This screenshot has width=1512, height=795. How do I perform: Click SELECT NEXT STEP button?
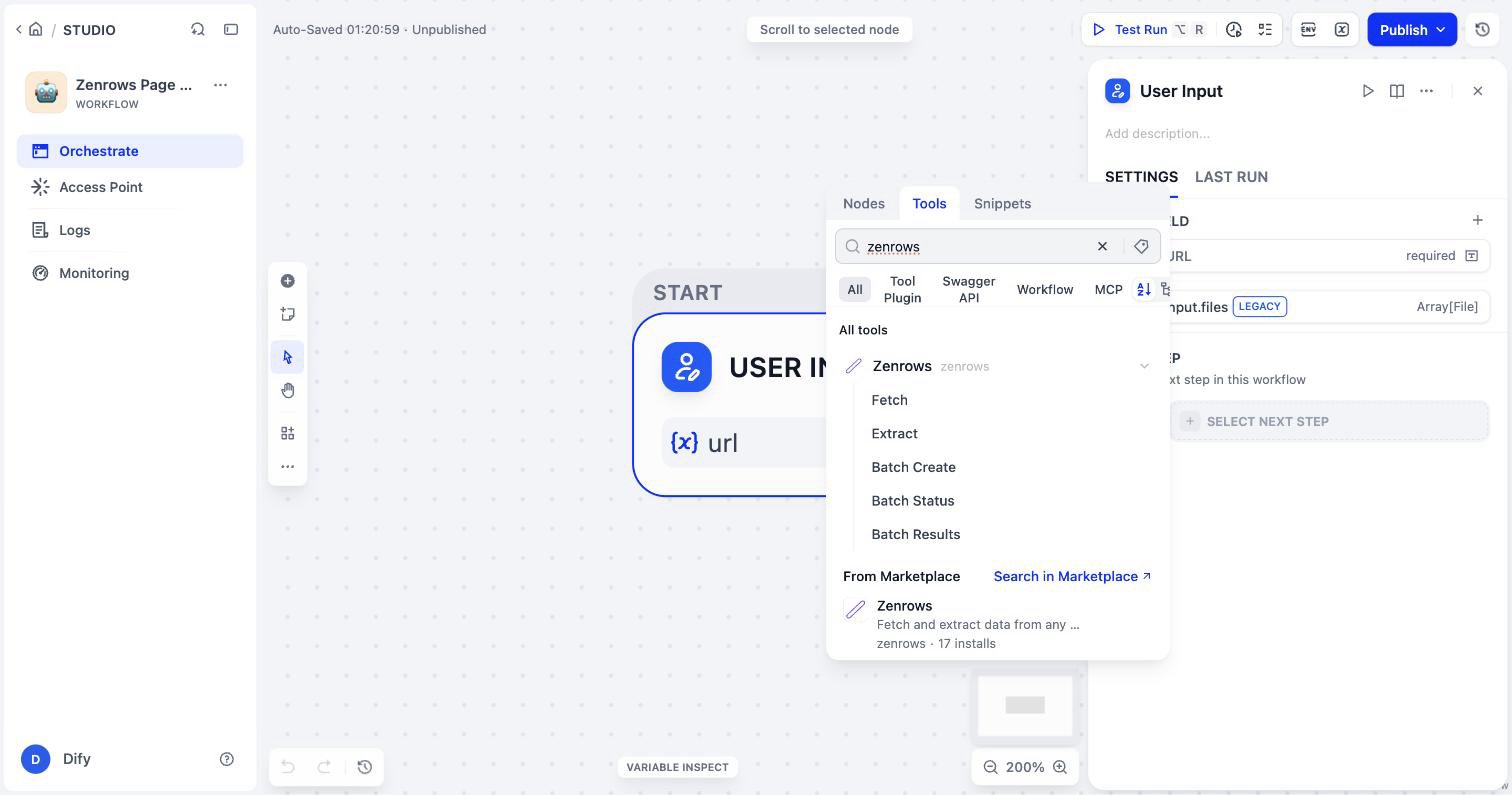pos(1329,421)
